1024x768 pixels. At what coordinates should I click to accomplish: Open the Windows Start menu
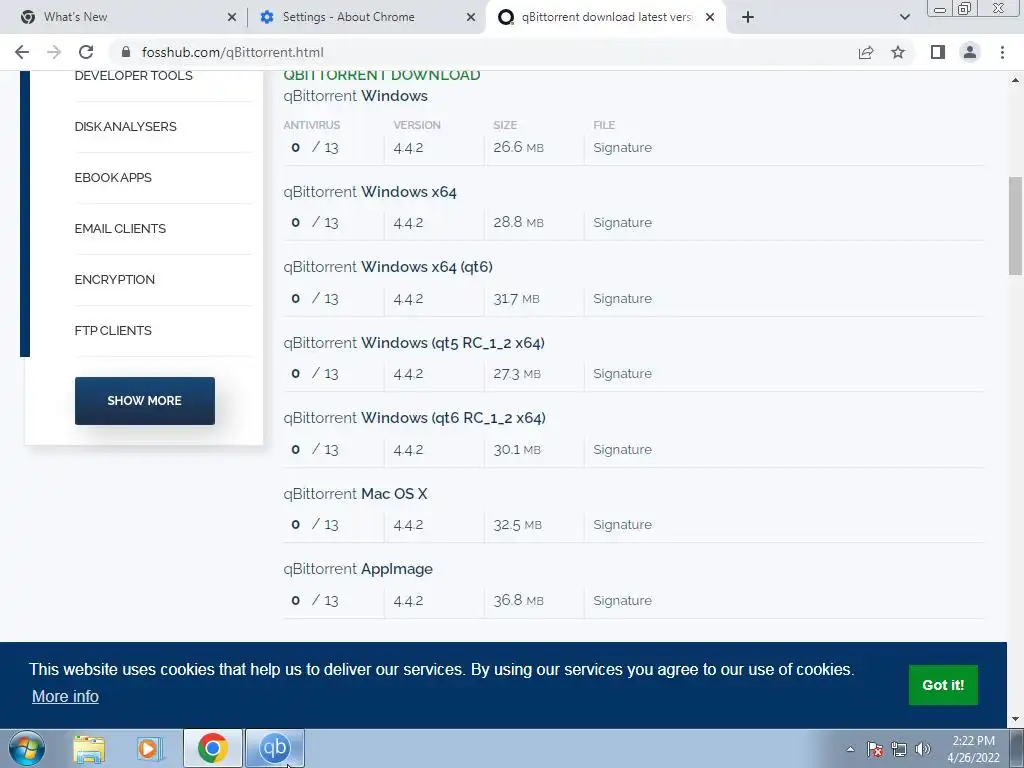coord(27,748)
